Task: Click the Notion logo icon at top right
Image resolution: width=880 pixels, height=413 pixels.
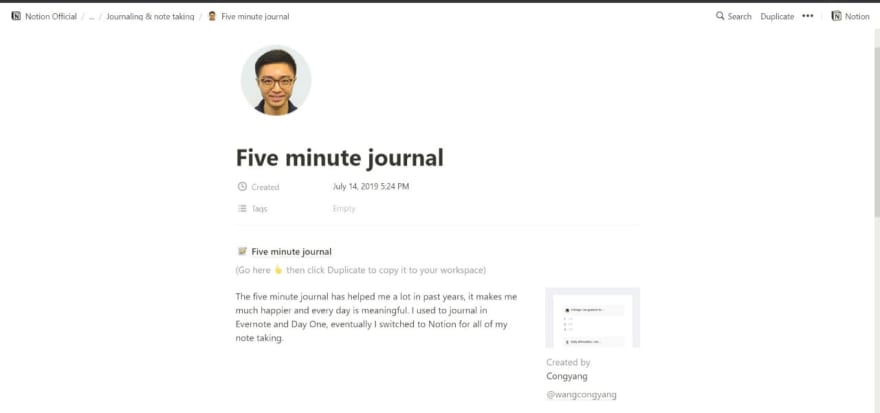Action: pos(836,16)
